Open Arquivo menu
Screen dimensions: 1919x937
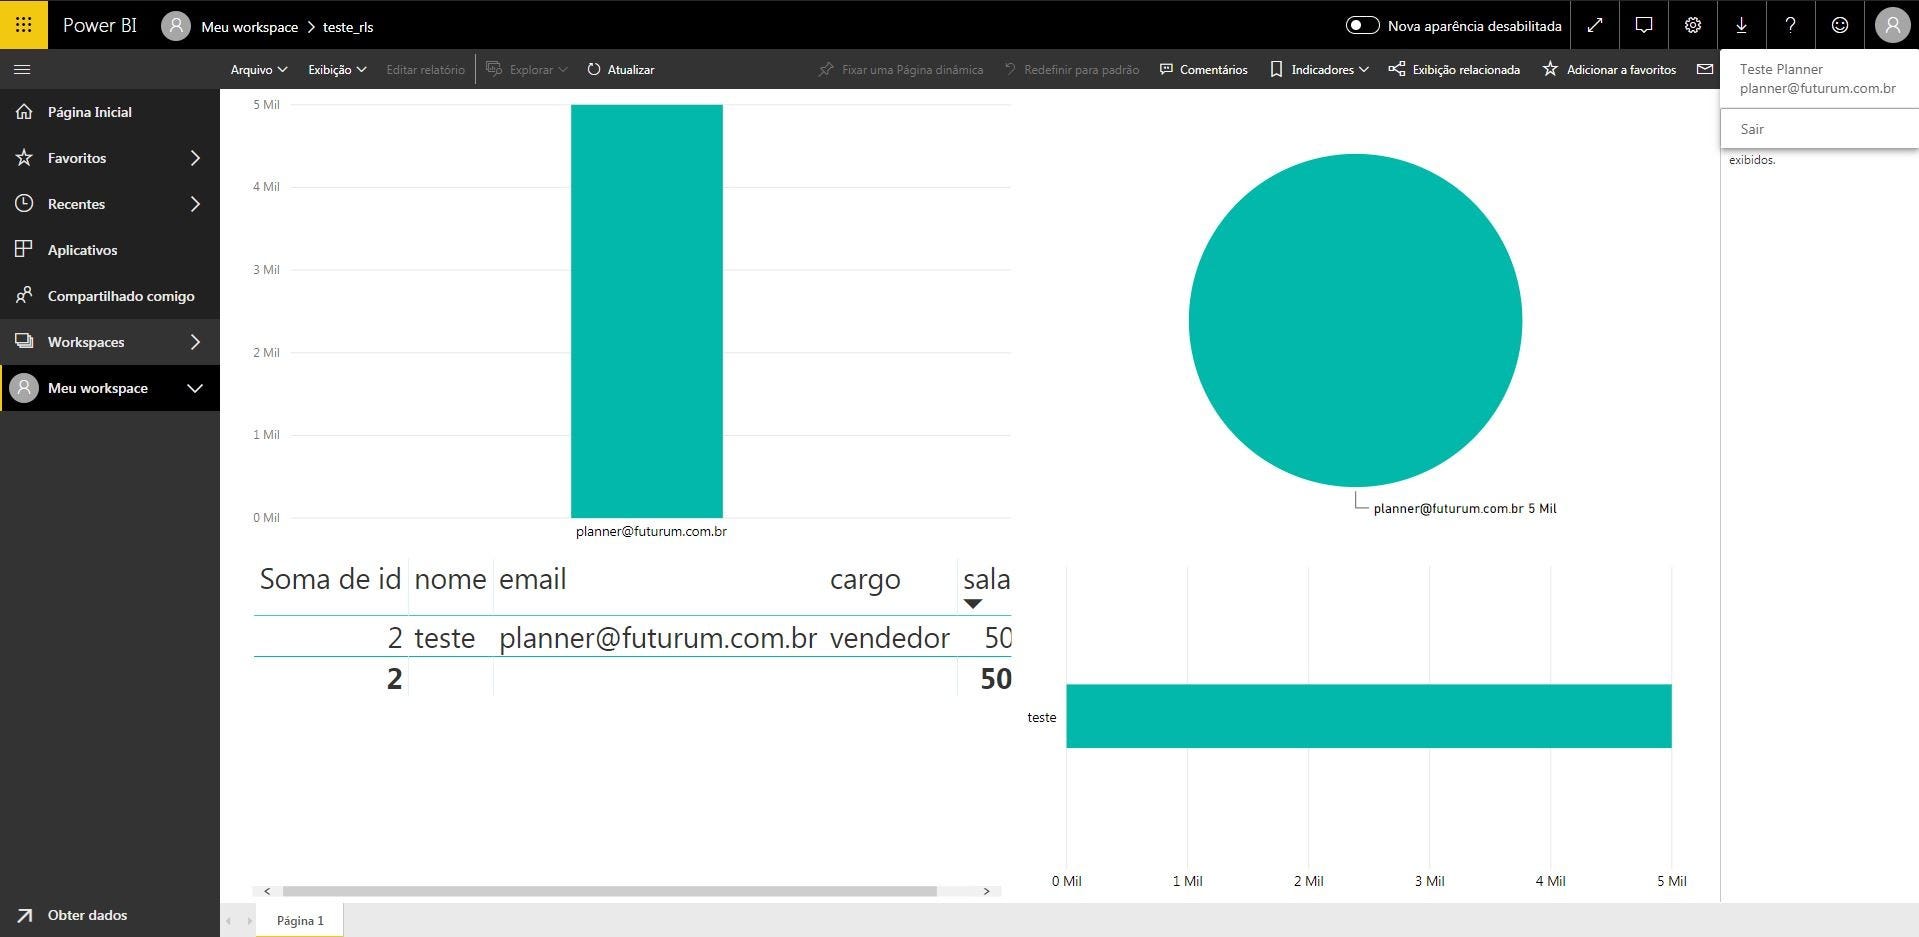[259, 69]
